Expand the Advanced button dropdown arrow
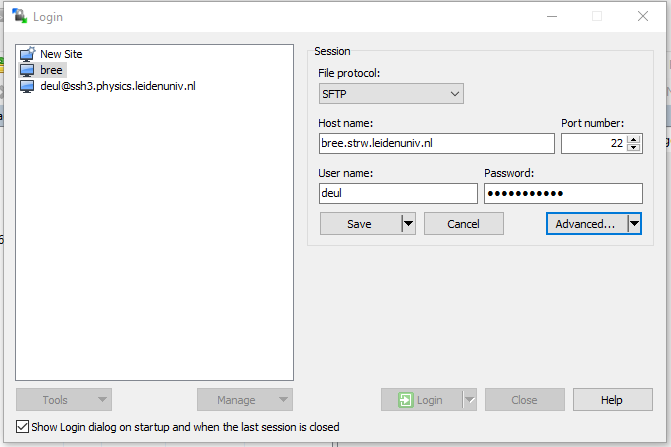The height and width of the screenshot is (447, 671). coord(634,224)
